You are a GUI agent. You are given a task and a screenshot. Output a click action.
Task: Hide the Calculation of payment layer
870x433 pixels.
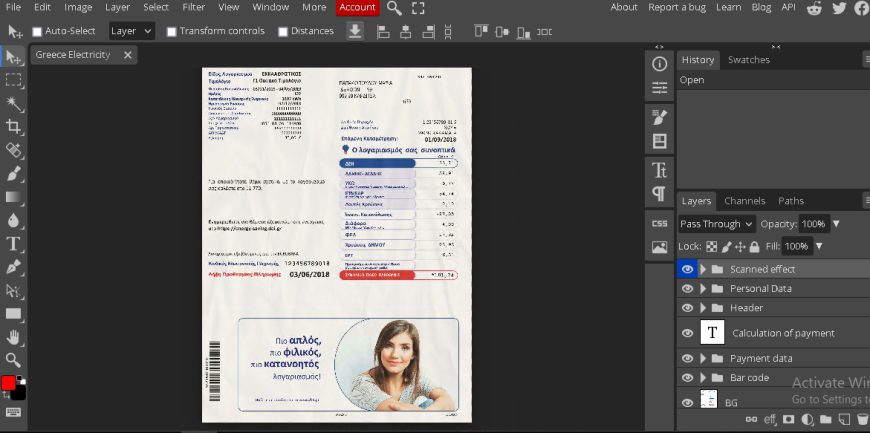click(x=687, y=333)
